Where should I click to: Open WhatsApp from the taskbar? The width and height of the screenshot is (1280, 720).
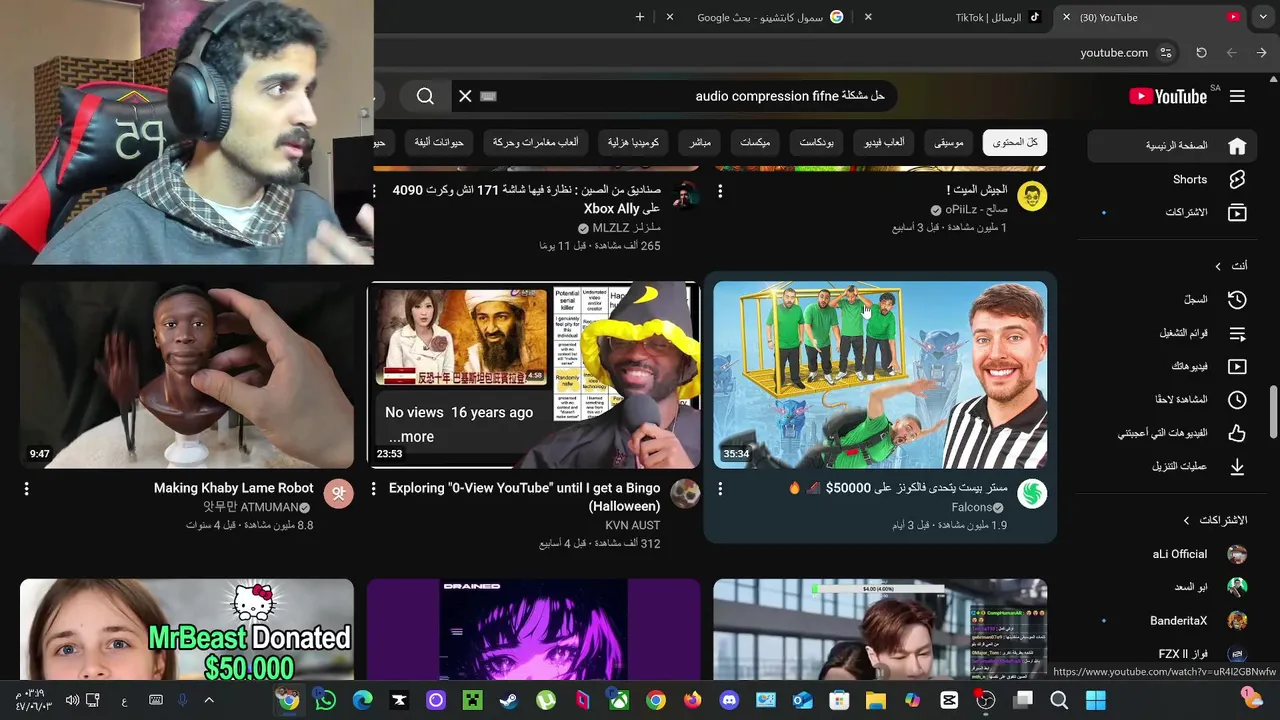point(325,700)
